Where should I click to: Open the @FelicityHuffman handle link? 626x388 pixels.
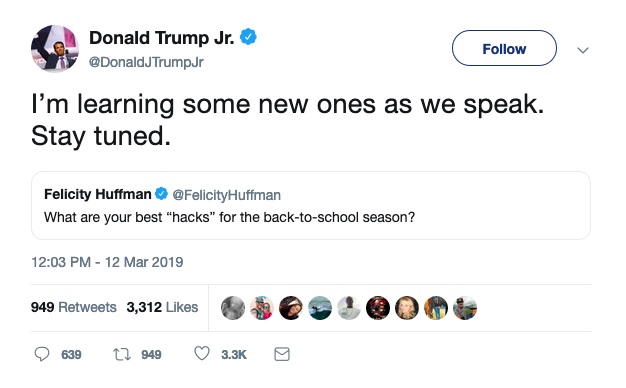[226, 195]
